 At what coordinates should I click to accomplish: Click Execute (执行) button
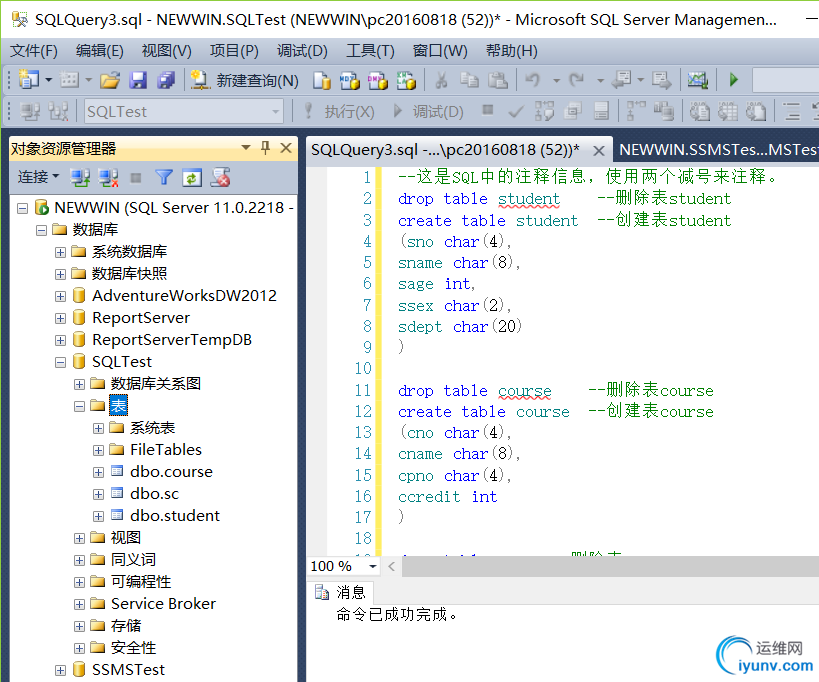[340, 111]
